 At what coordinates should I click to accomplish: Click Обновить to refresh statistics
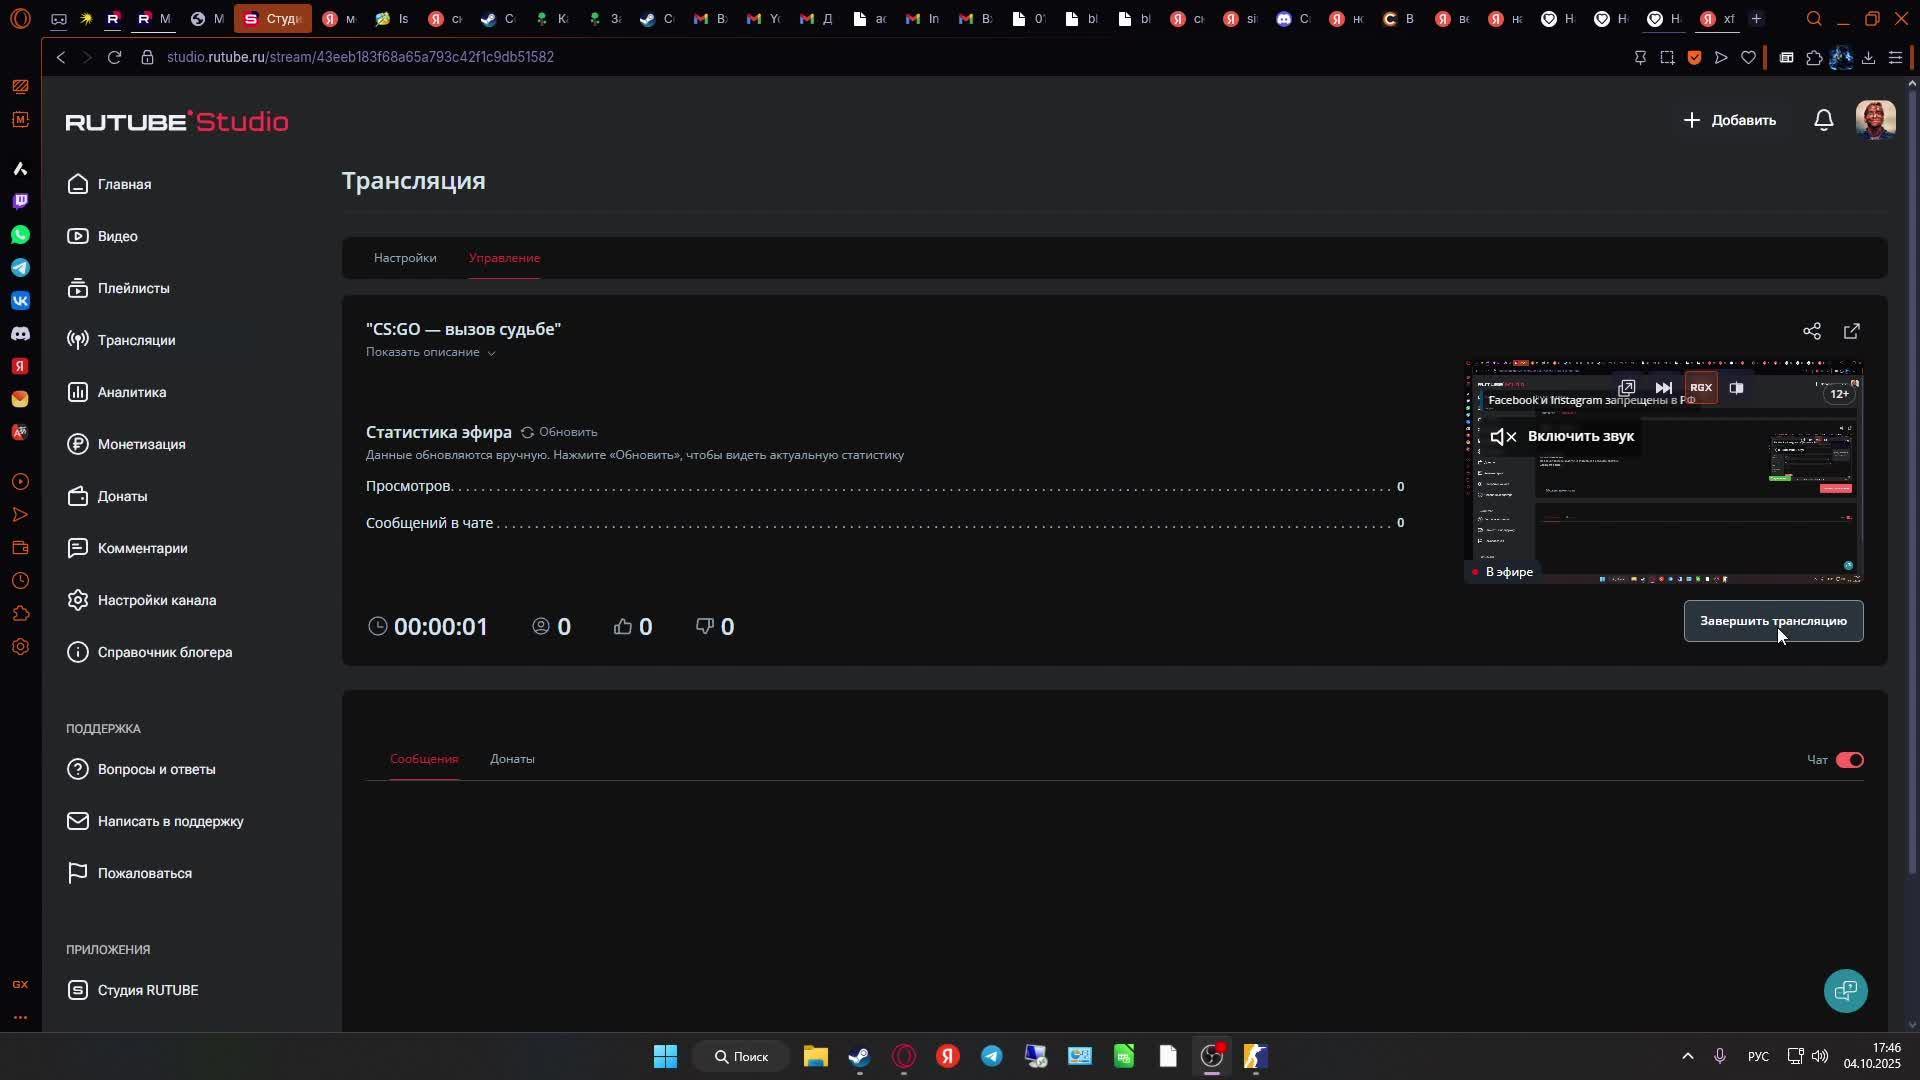pyautogui.click(x=559, y=432)
